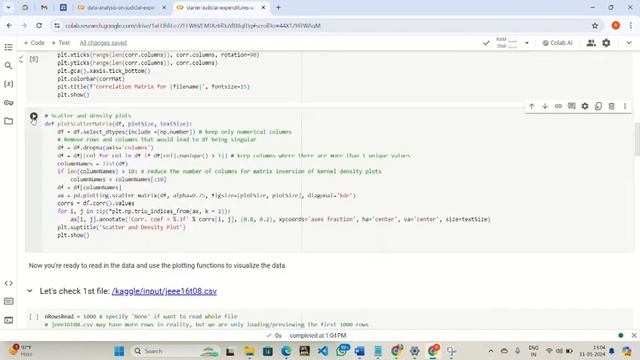
Task: Add a comment to the cell
Action: click(x=571, y=106)
